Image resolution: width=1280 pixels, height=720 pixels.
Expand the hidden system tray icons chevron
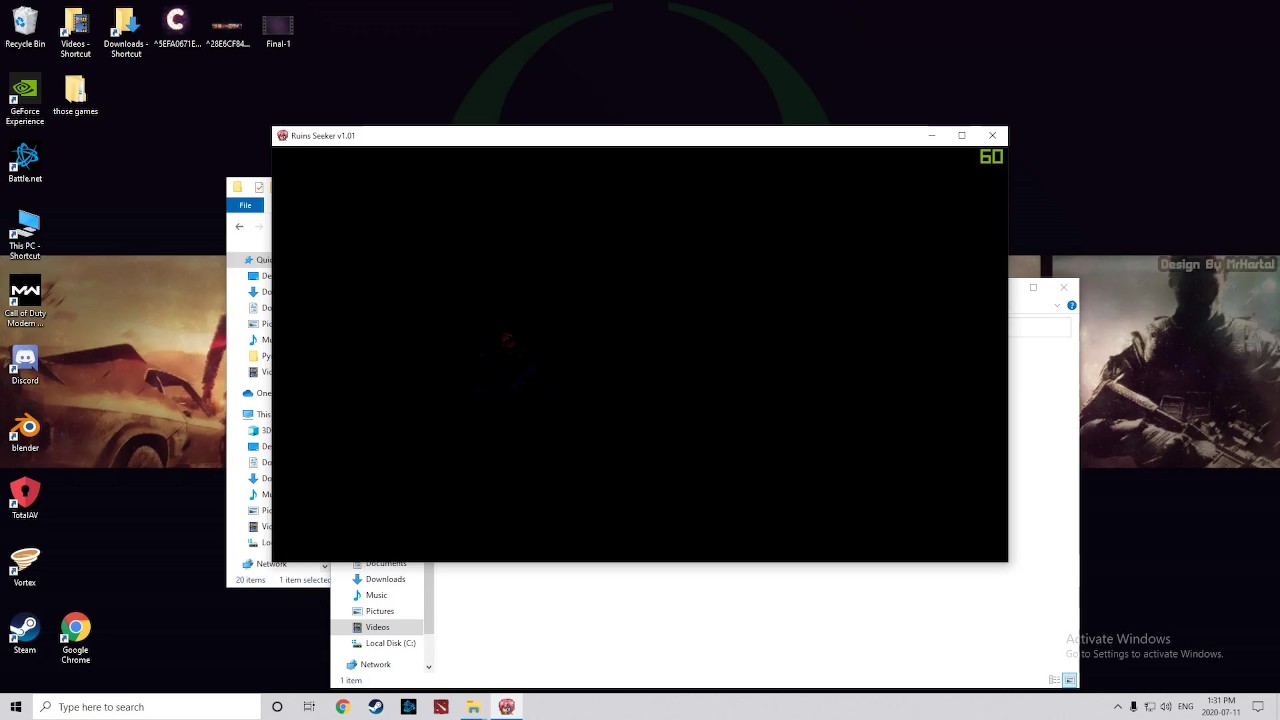(1118, 707)
